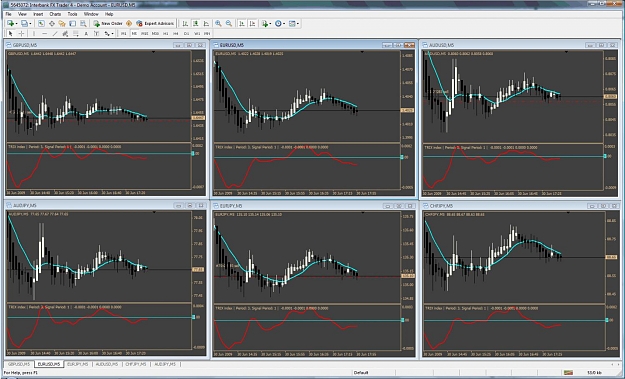Switch chart to Line Chart mode

click(x=206, y=24)
